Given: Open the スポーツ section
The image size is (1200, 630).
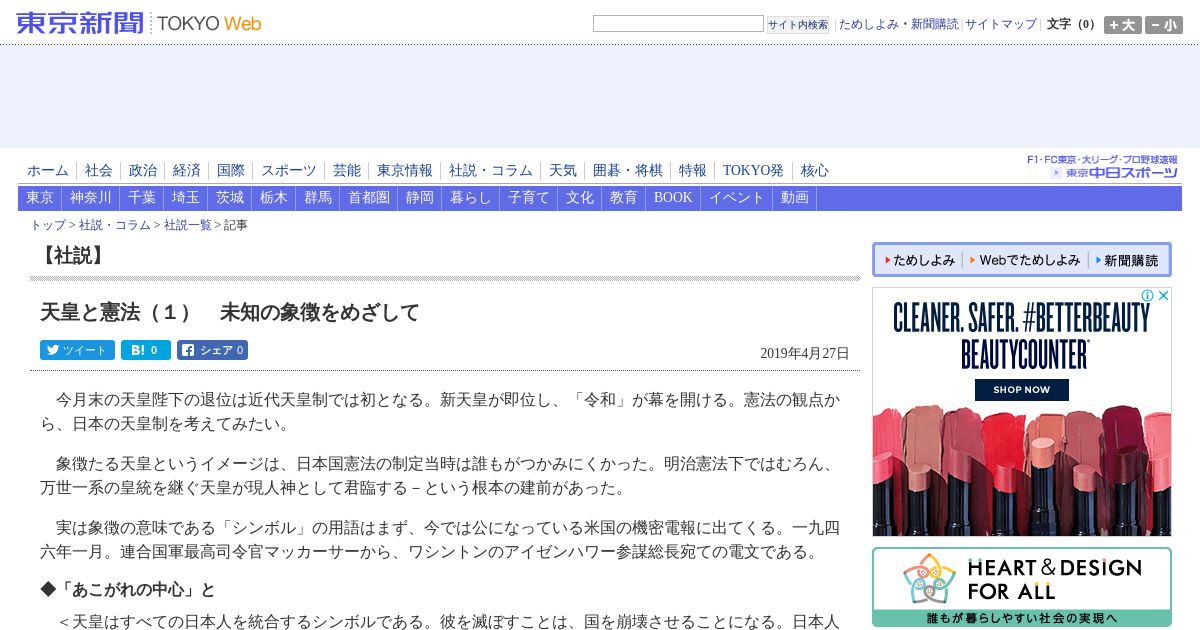Looking at the screenshot, I should [x=289, y=171].
